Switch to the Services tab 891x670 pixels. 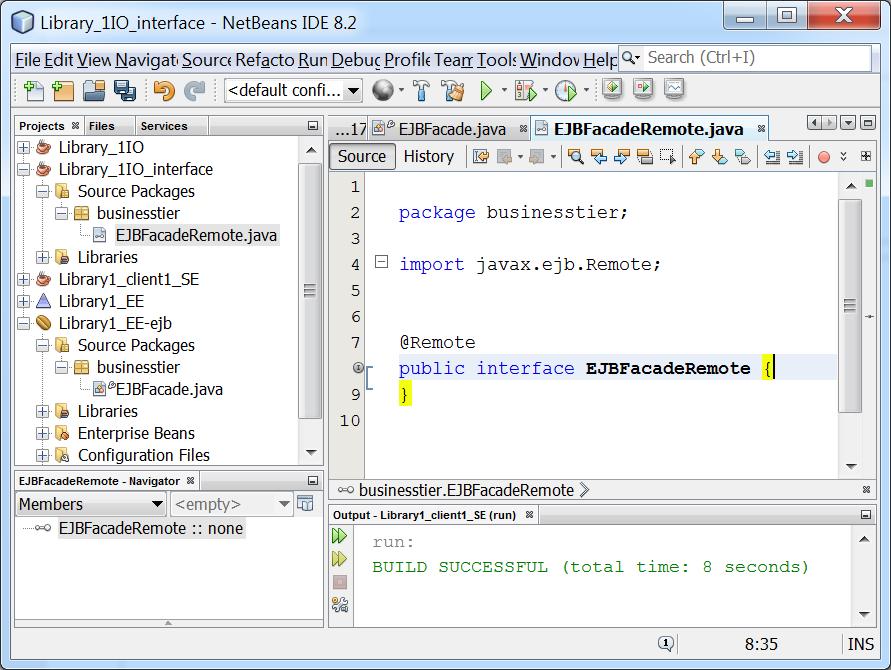[x=164, y=126]
